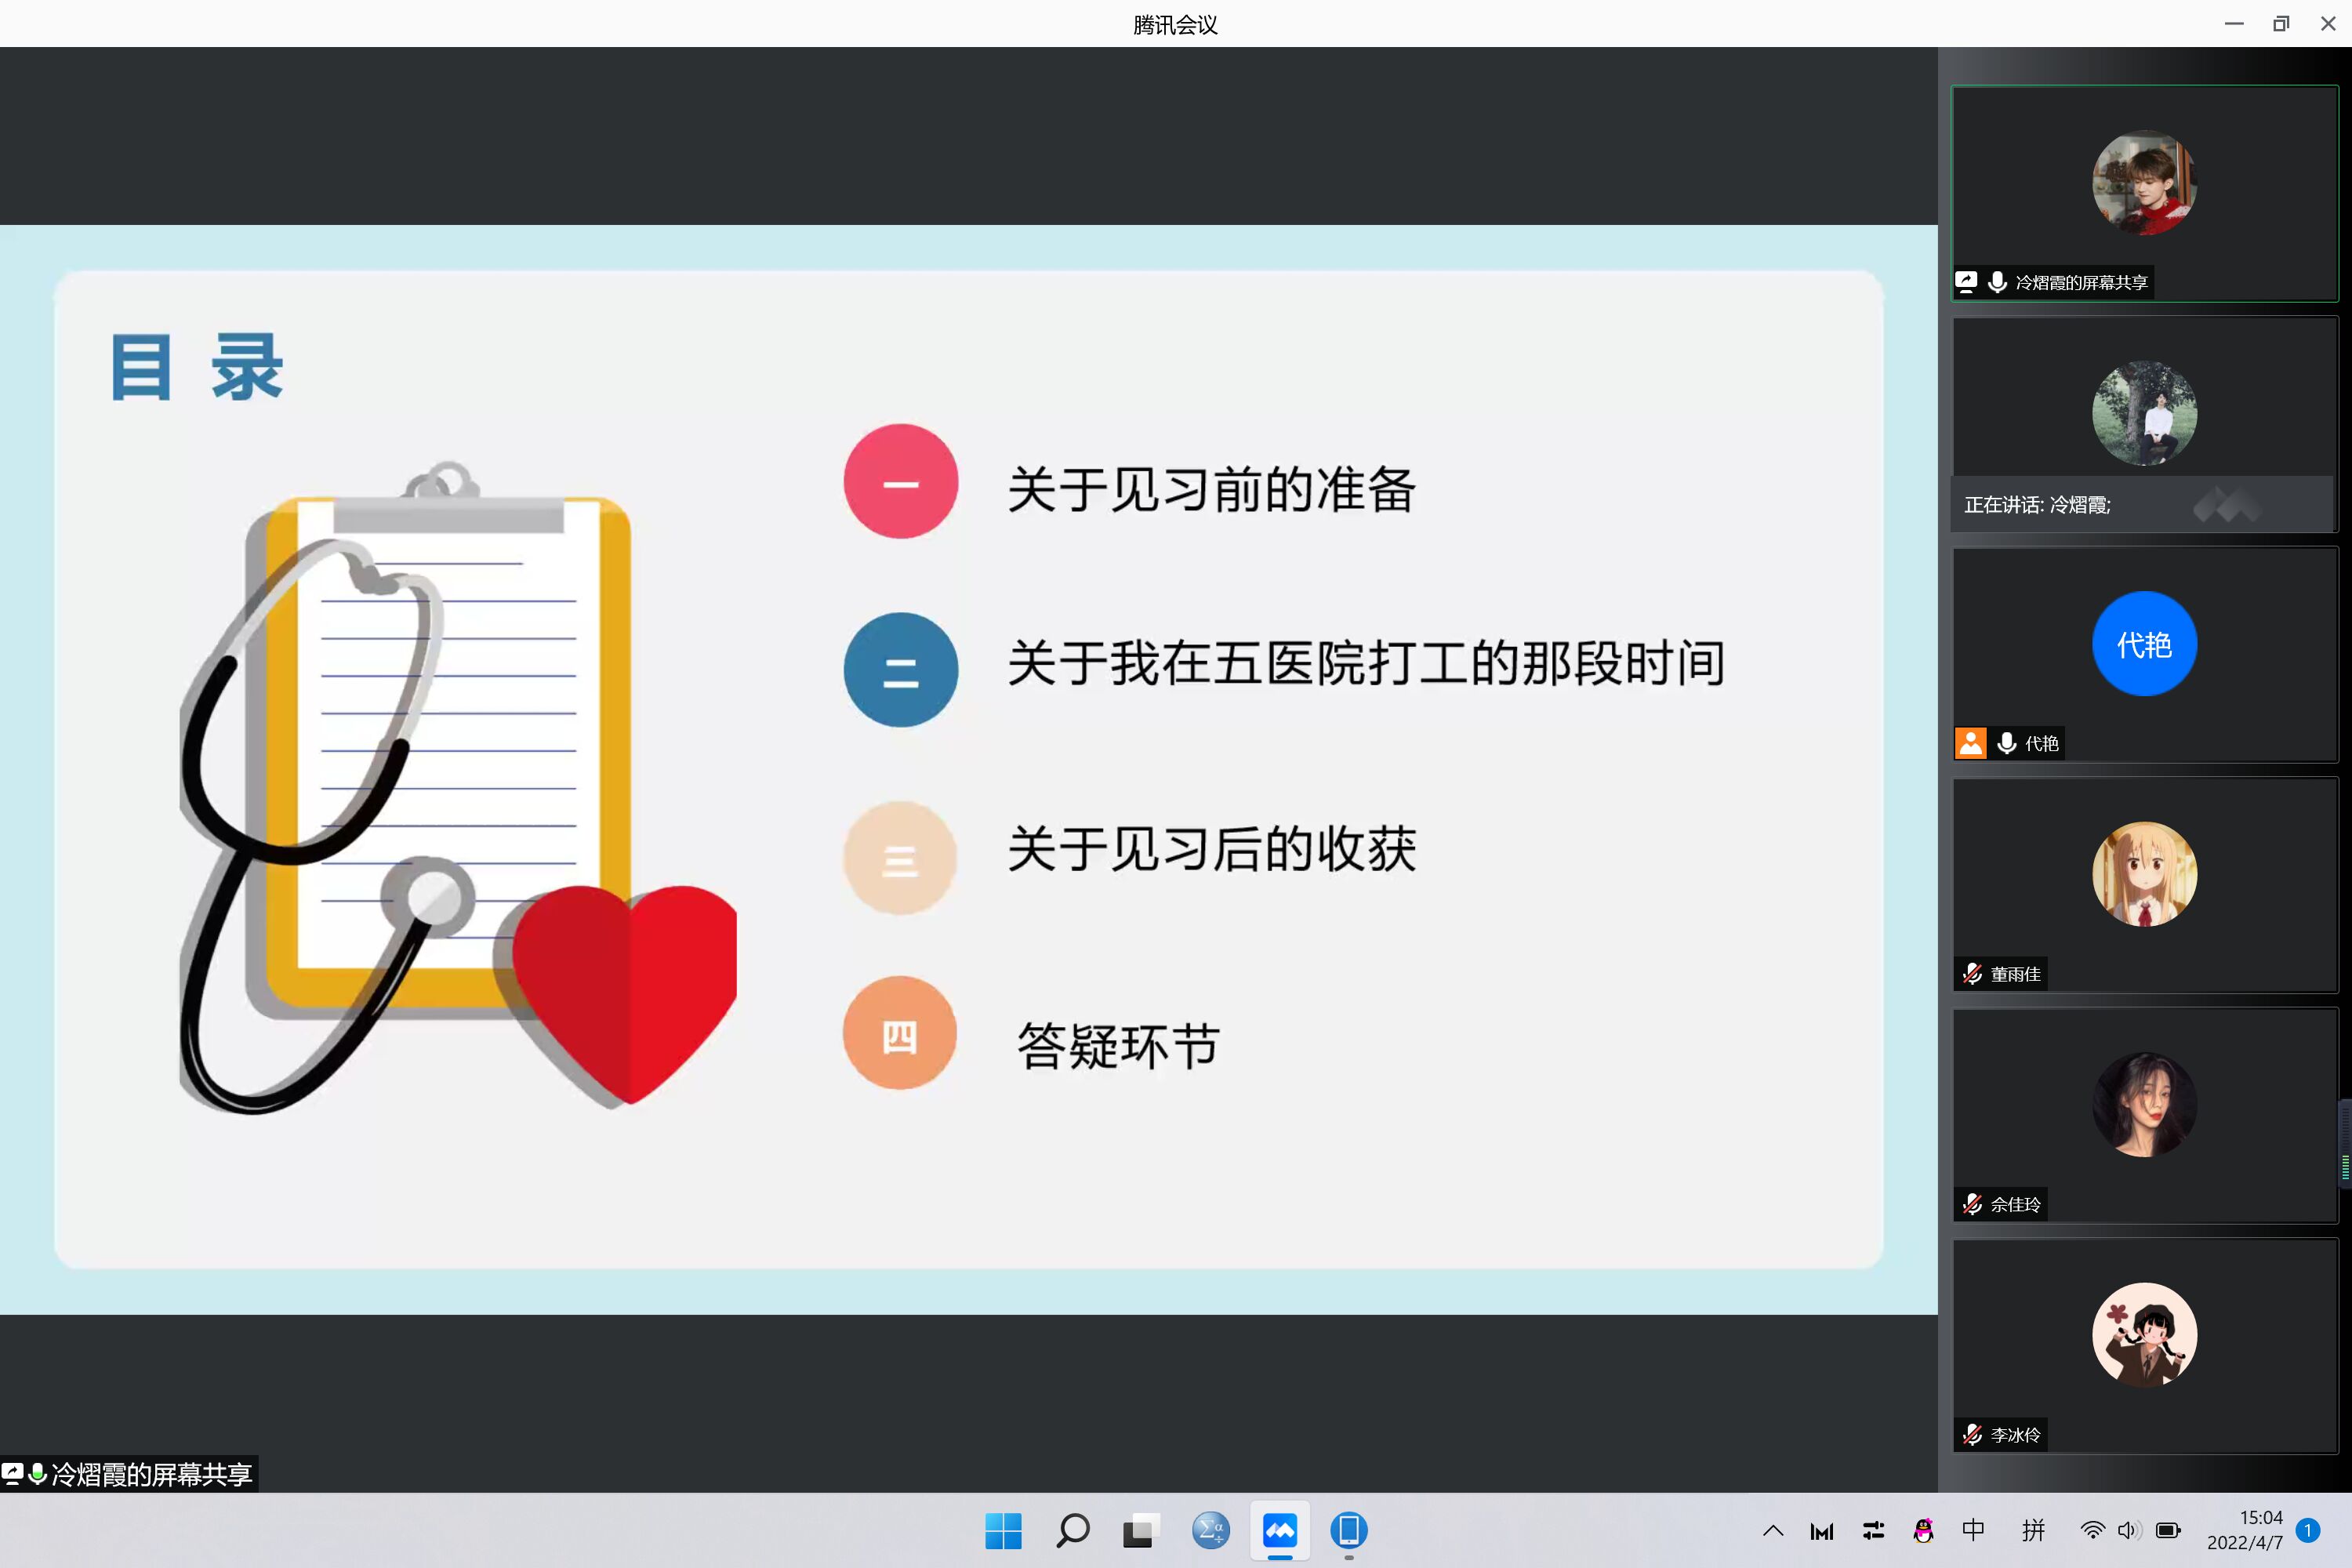Image resolution: width=2352 pixels, height=1568 pixels.
Task: Minimize the 腾讯会议 window
Action: [2234, 23]
